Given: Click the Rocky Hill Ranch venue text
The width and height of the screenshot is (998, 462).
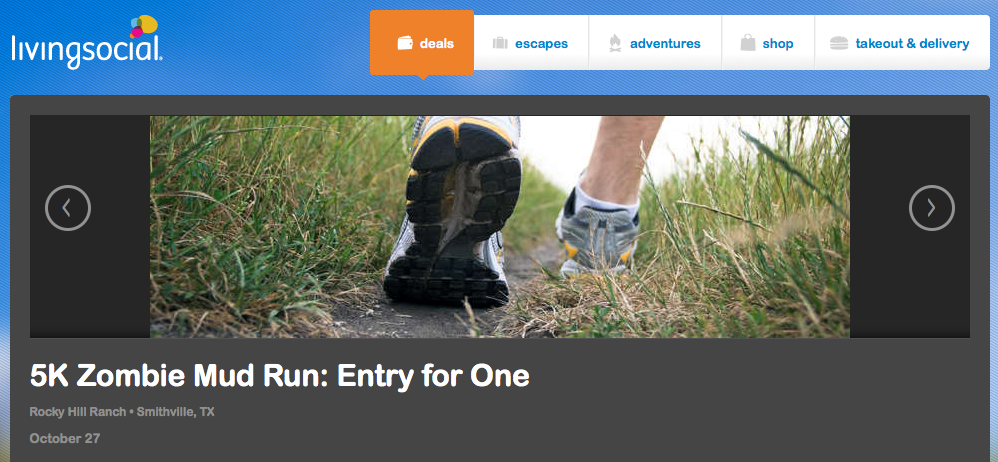Looking at the screenshot, I should 78,412.
